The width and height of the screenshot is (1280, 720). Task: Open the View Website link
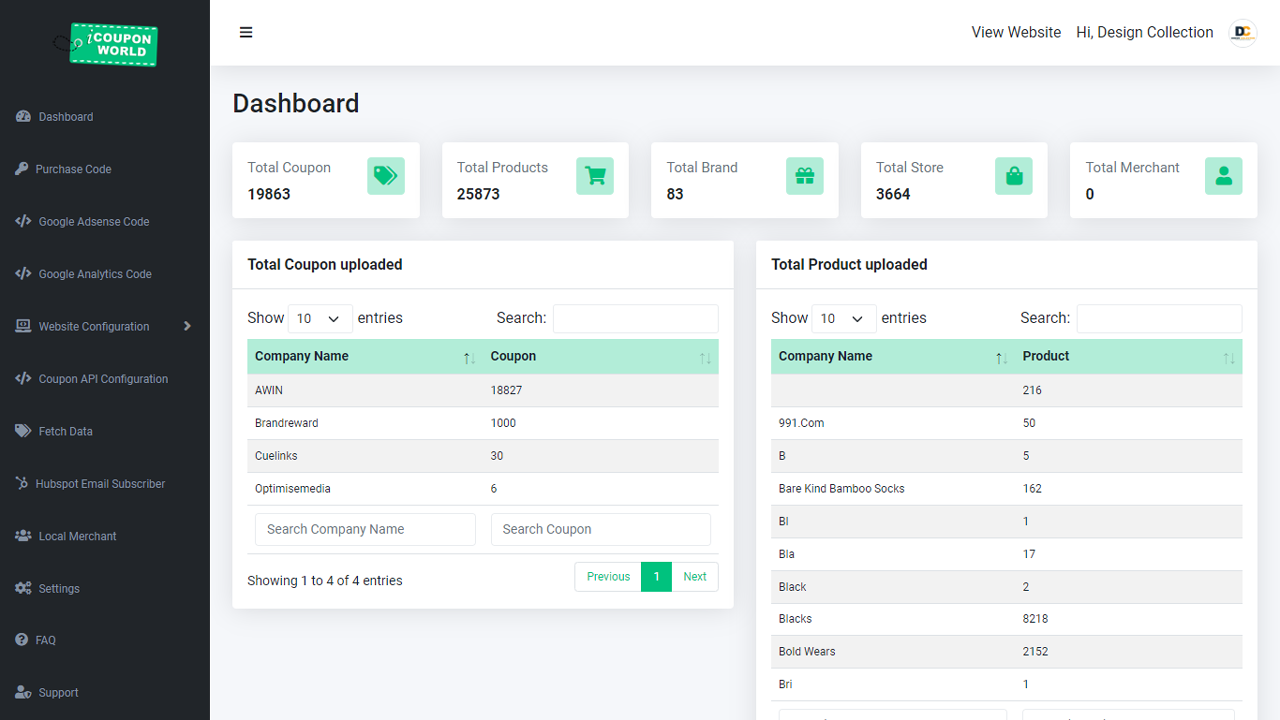(x=1016, y=33)
